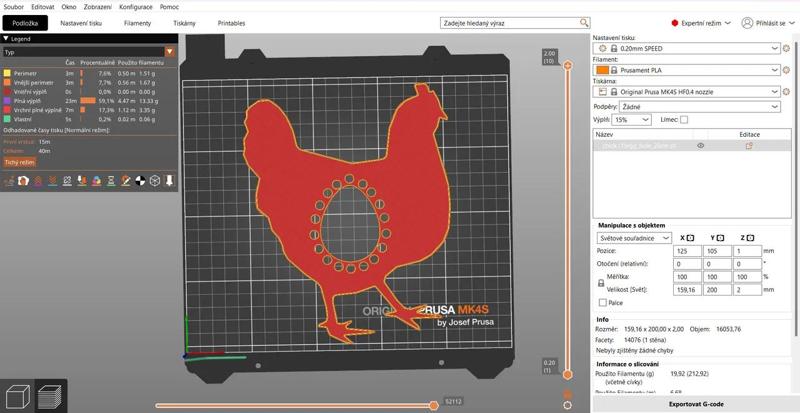
Task: Click the bottom thumb of vertical layer slider
Action: (x=567, y=375)
